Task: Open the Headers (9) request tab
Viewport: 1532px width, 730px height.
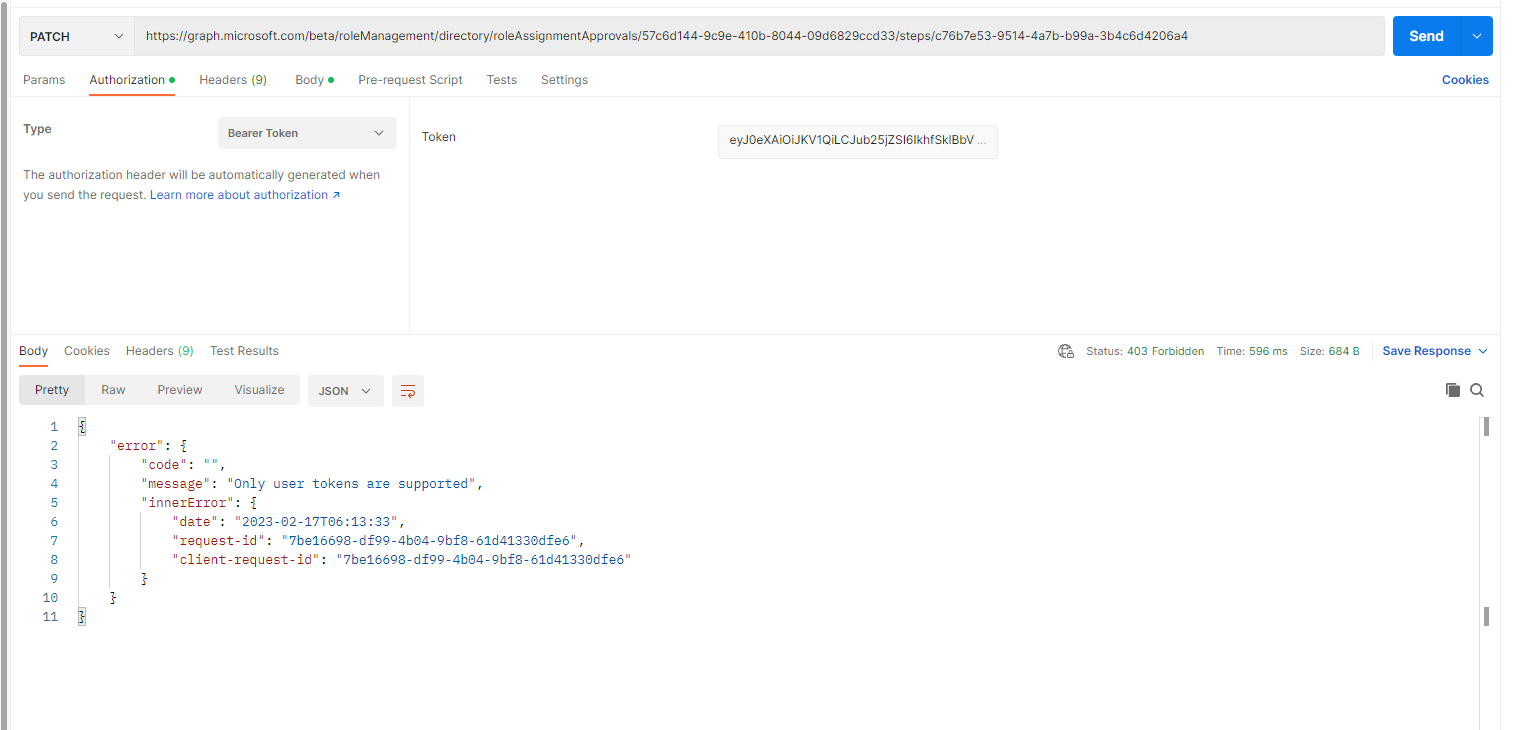Action: click(232, 79)
